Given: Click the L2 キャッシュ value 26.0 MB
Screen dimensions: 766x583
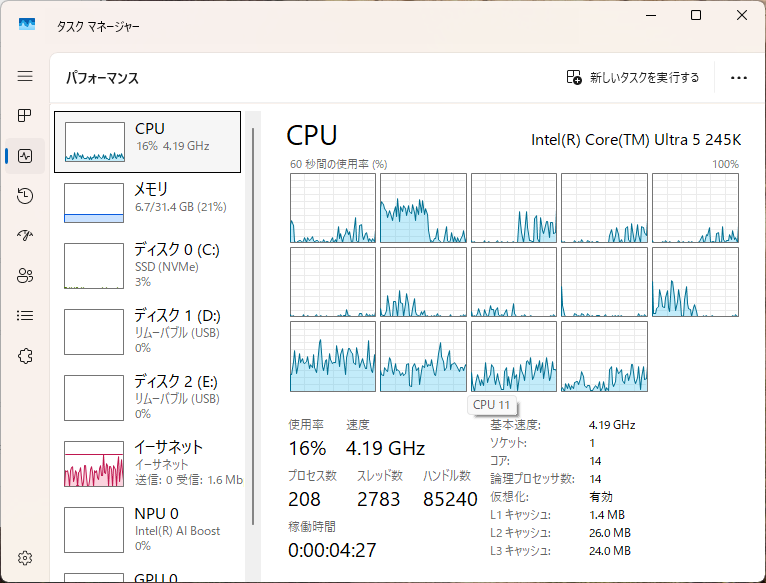Looking at the screenshot, I should coord(610,533).
